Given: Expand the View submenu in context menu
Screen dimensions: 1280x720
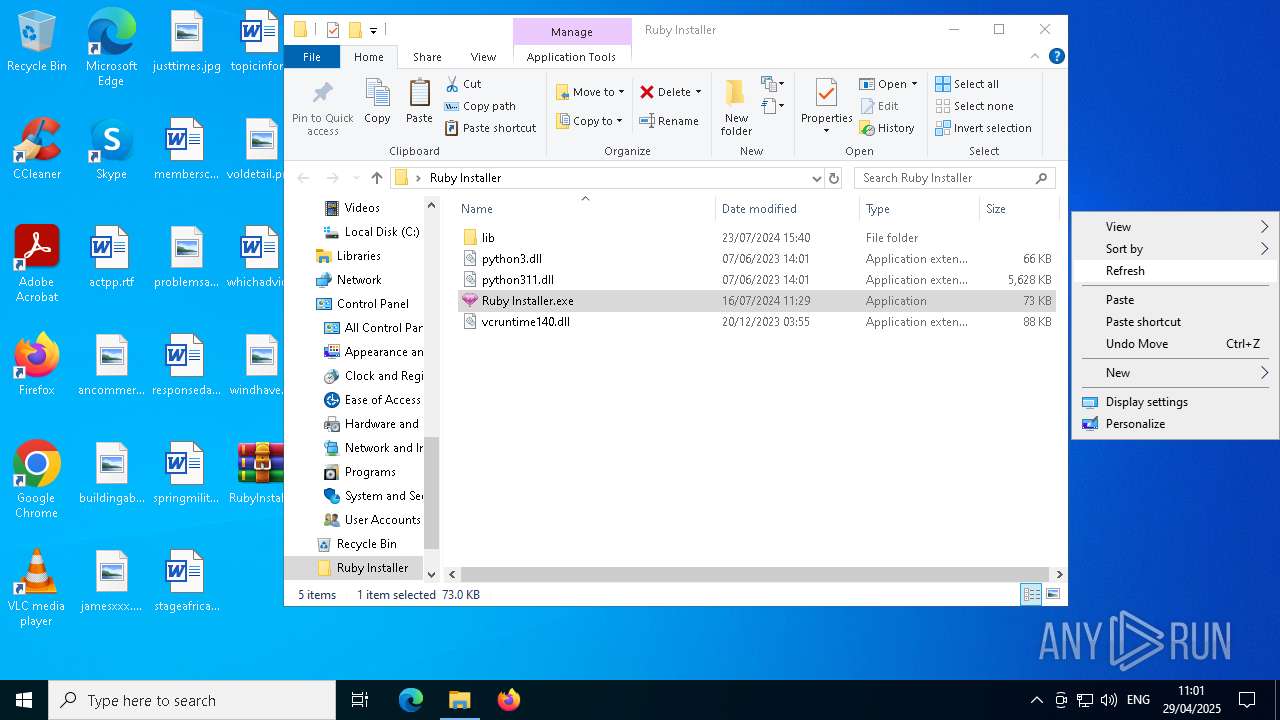Looking at the screenshot, I should 1175,227.
